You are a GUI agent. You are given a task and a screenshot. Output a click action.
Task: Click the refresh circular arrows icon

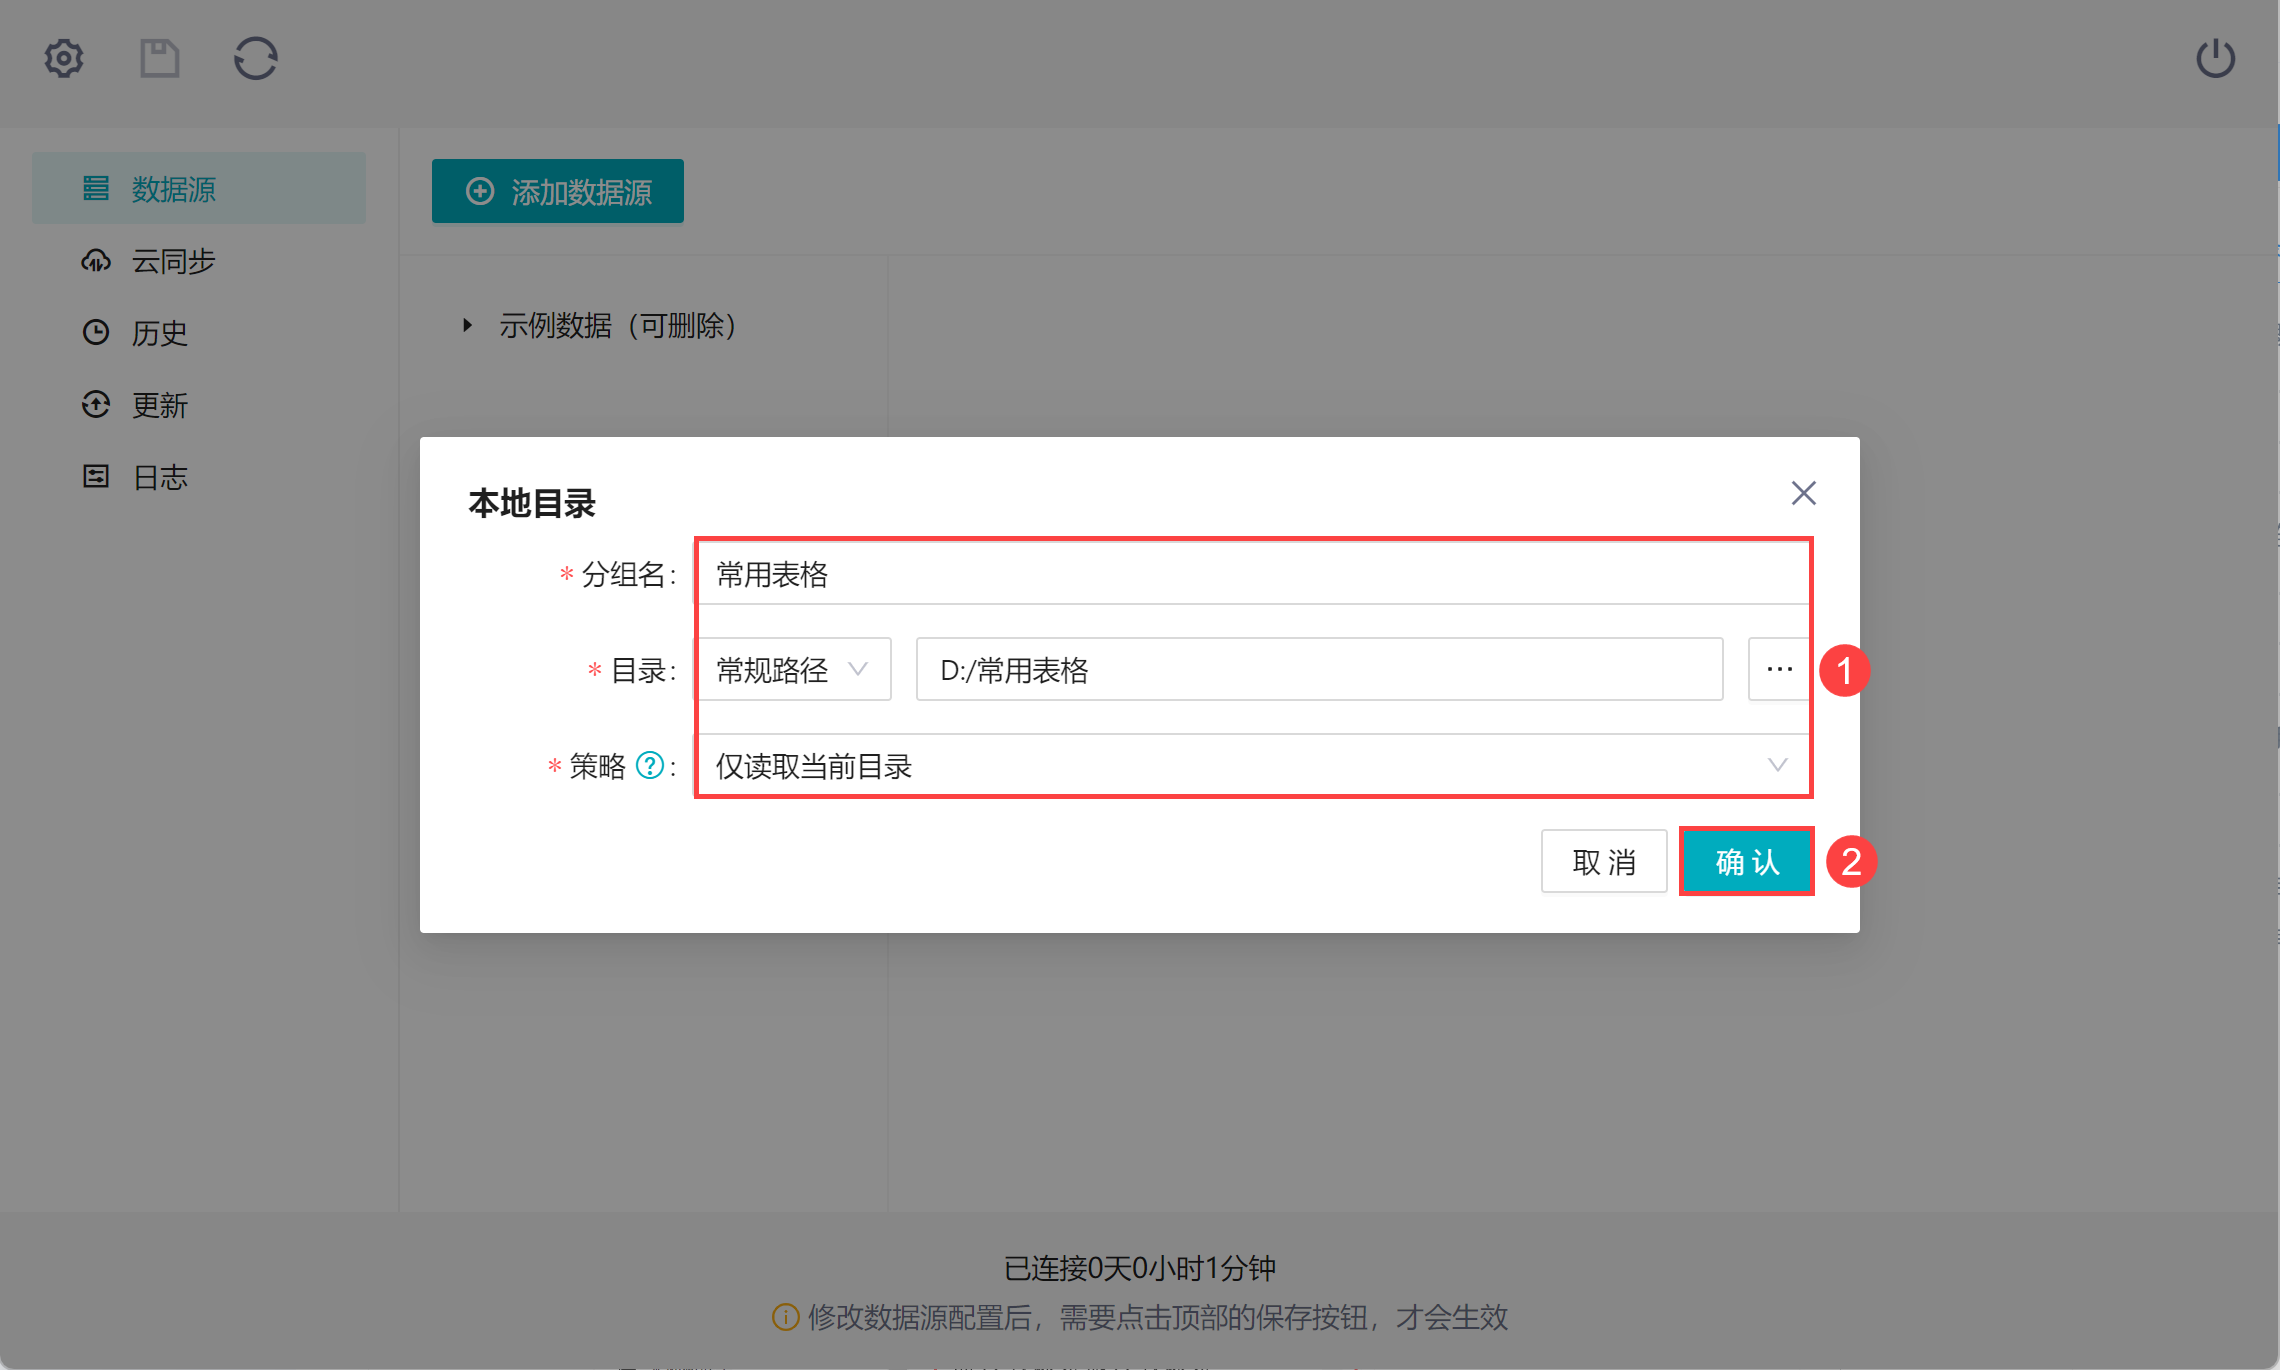point(256,59)
